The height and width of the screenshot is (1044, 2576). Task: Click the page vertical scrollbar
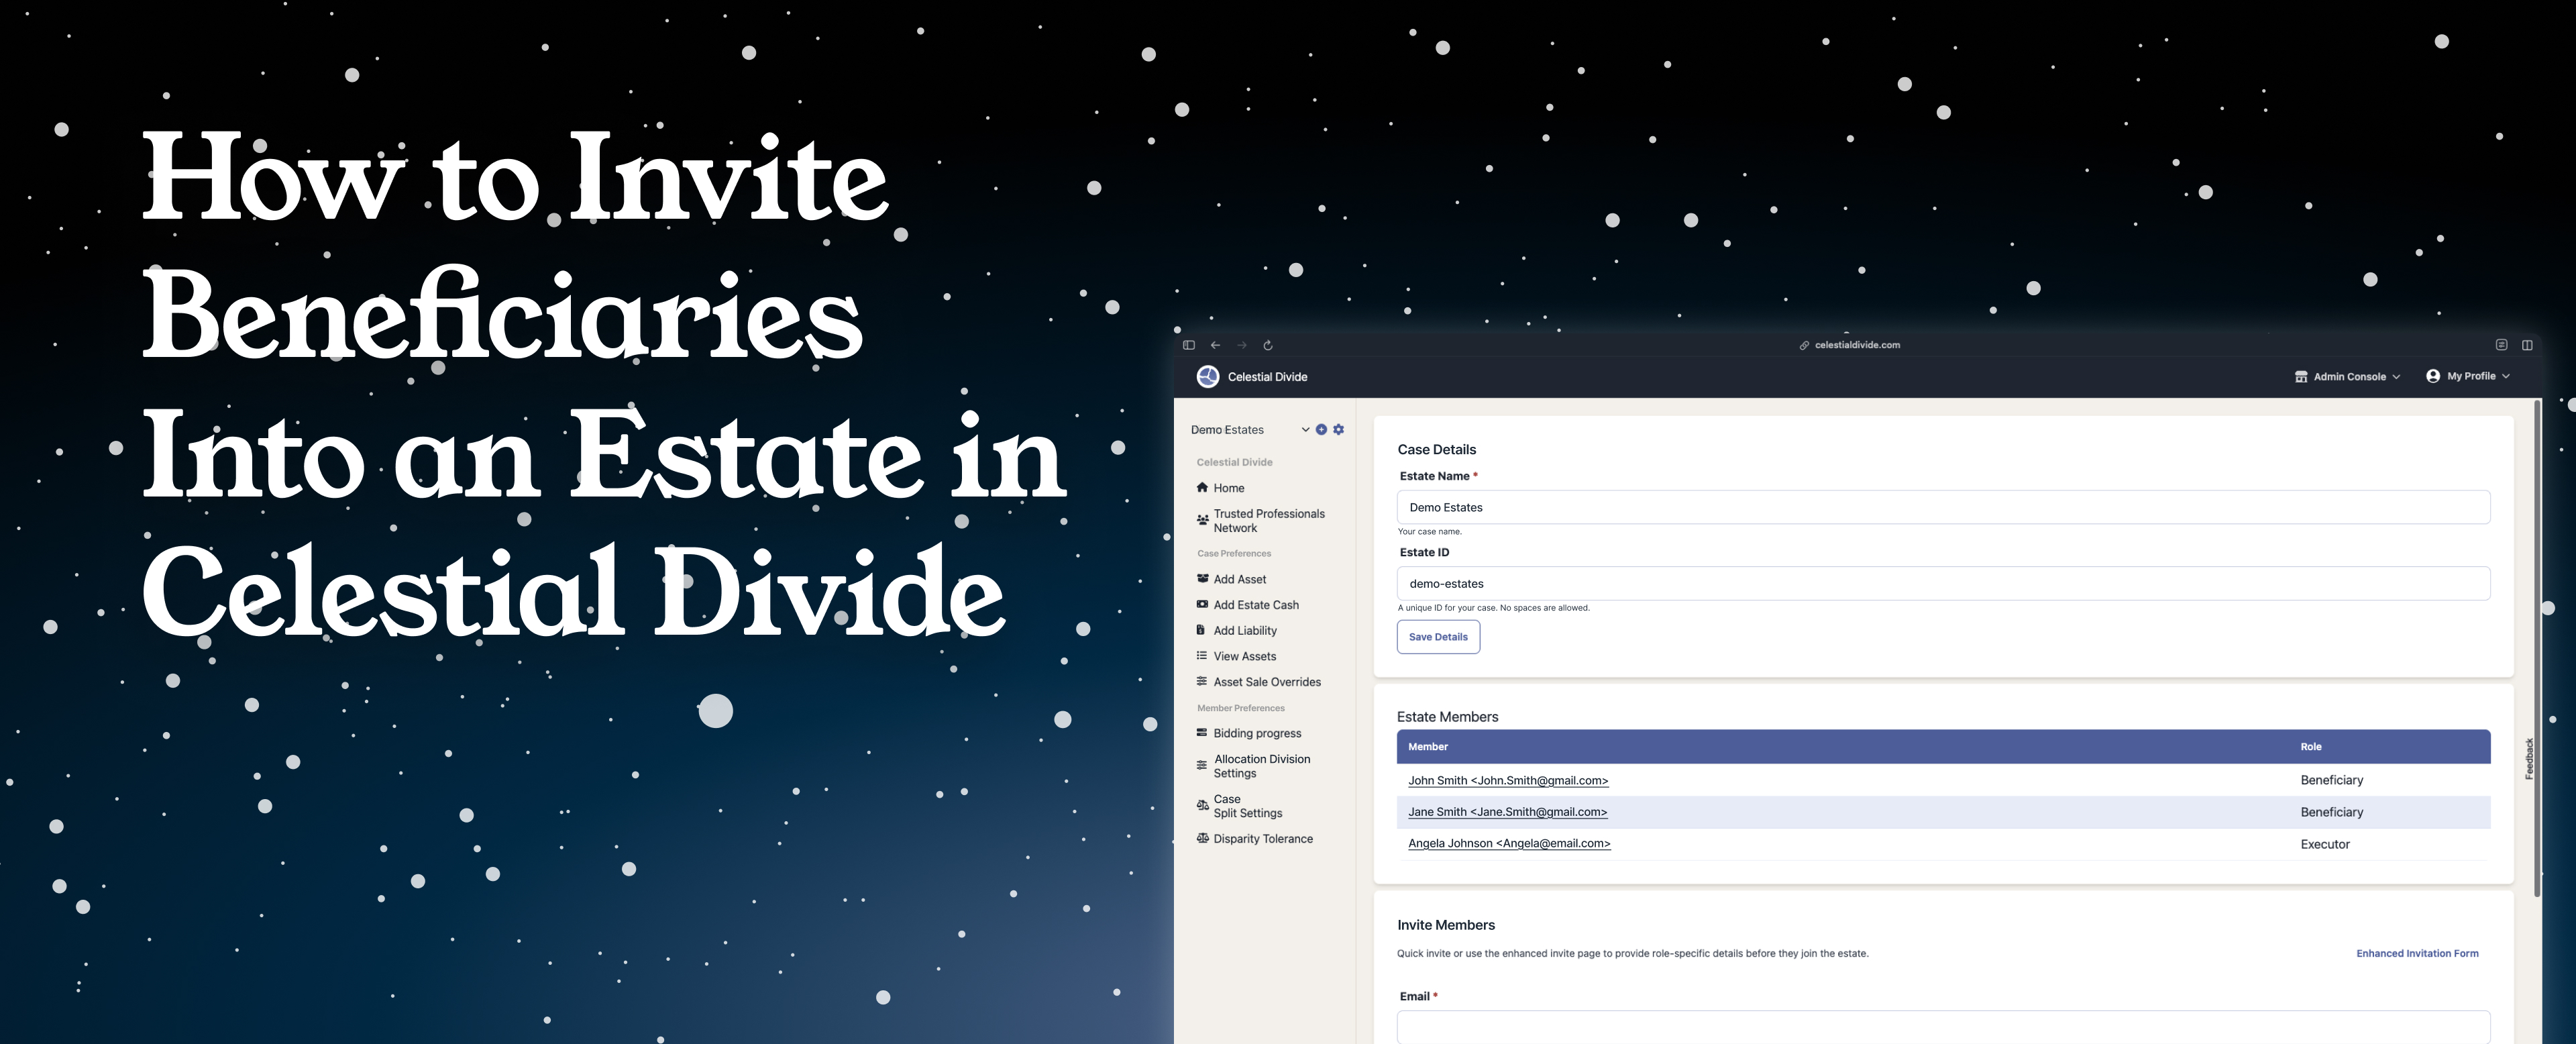click(x=2537, y=648)
